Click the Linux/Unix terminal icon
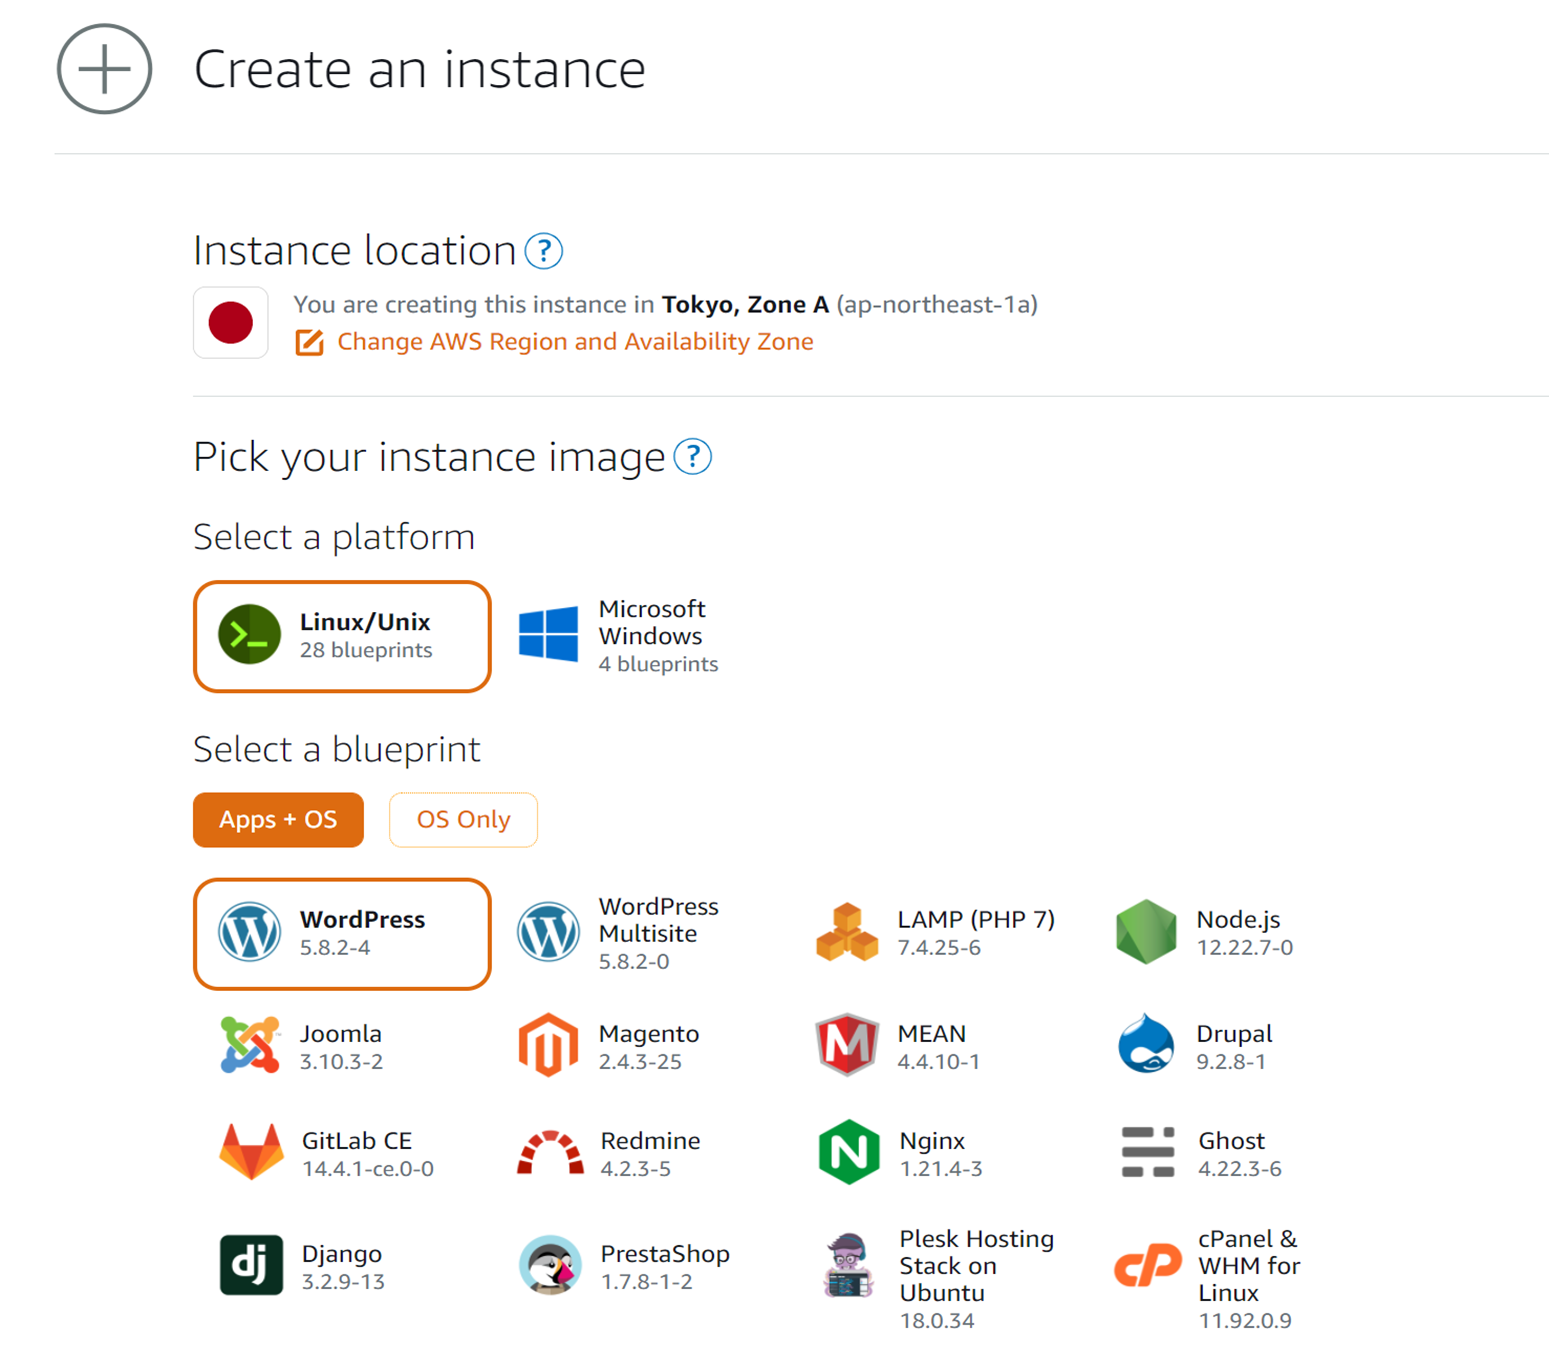Image resolution: width=1549 pixels, height=1370 pixels. [249, 634]
